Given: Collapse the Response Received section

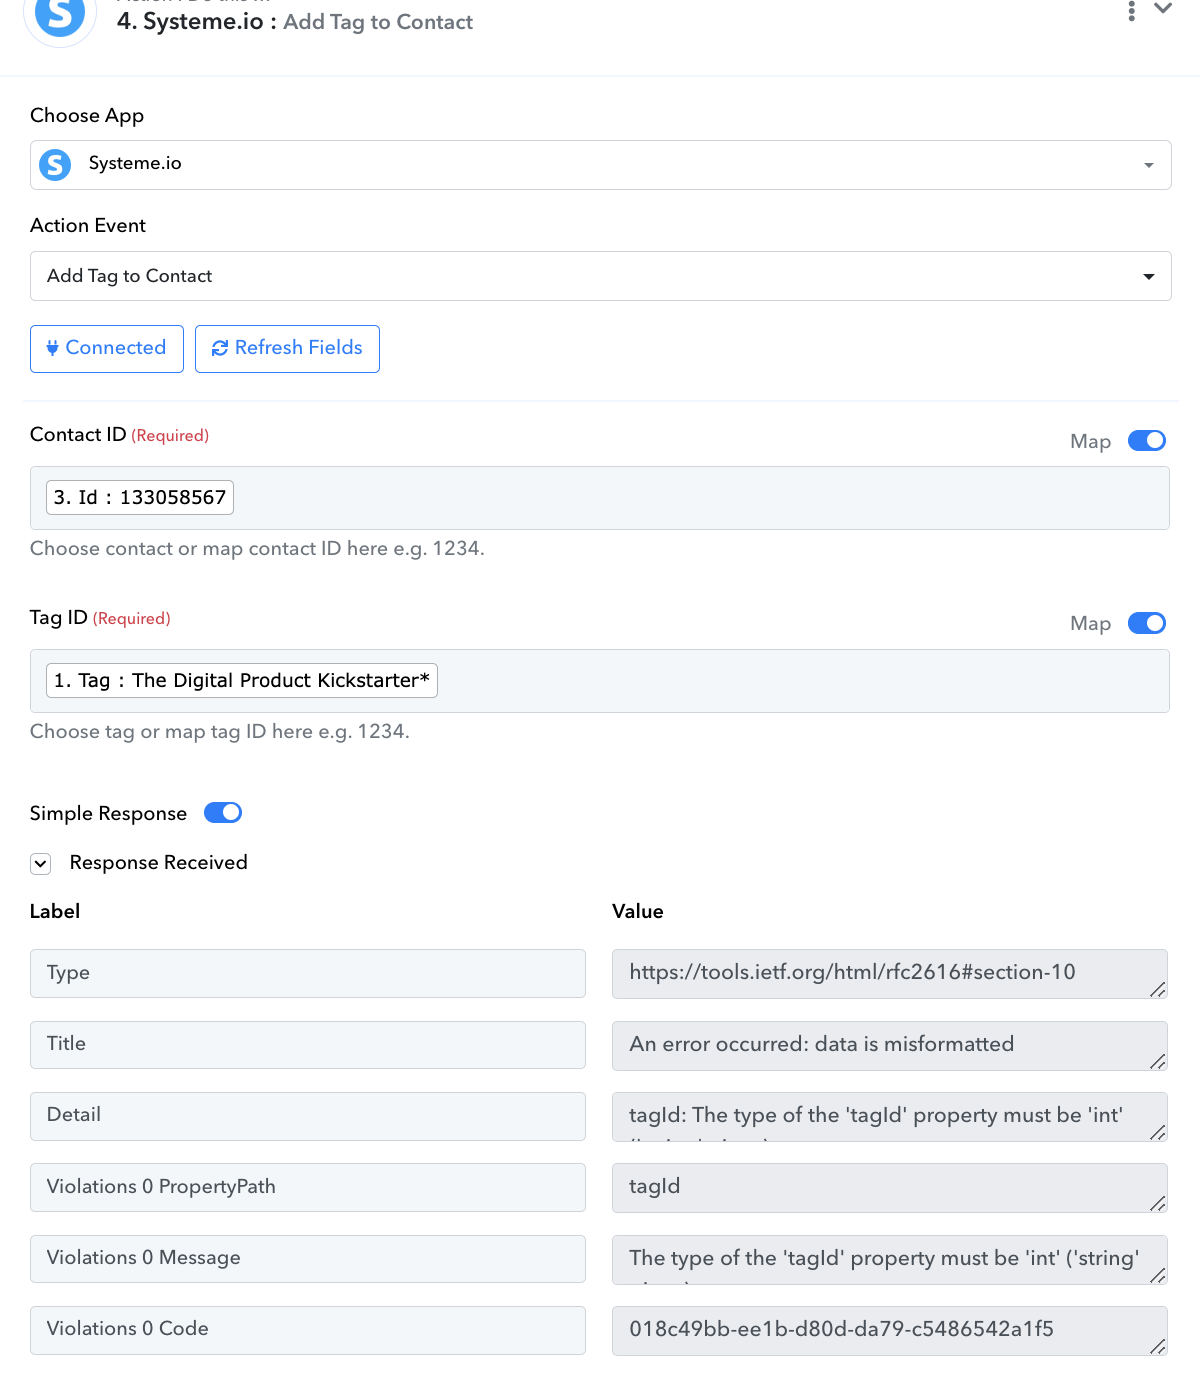Looking at the screenshot, I should pos(40,863).
